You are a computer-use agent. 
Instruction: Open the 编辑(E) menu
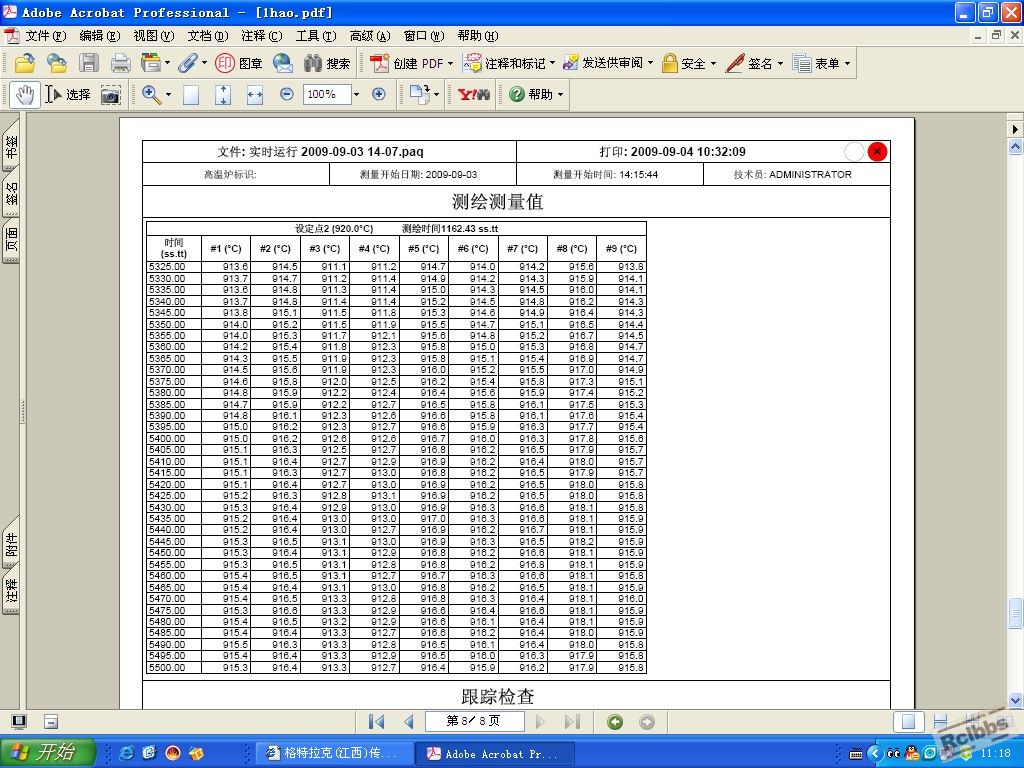tap(100, 36)
